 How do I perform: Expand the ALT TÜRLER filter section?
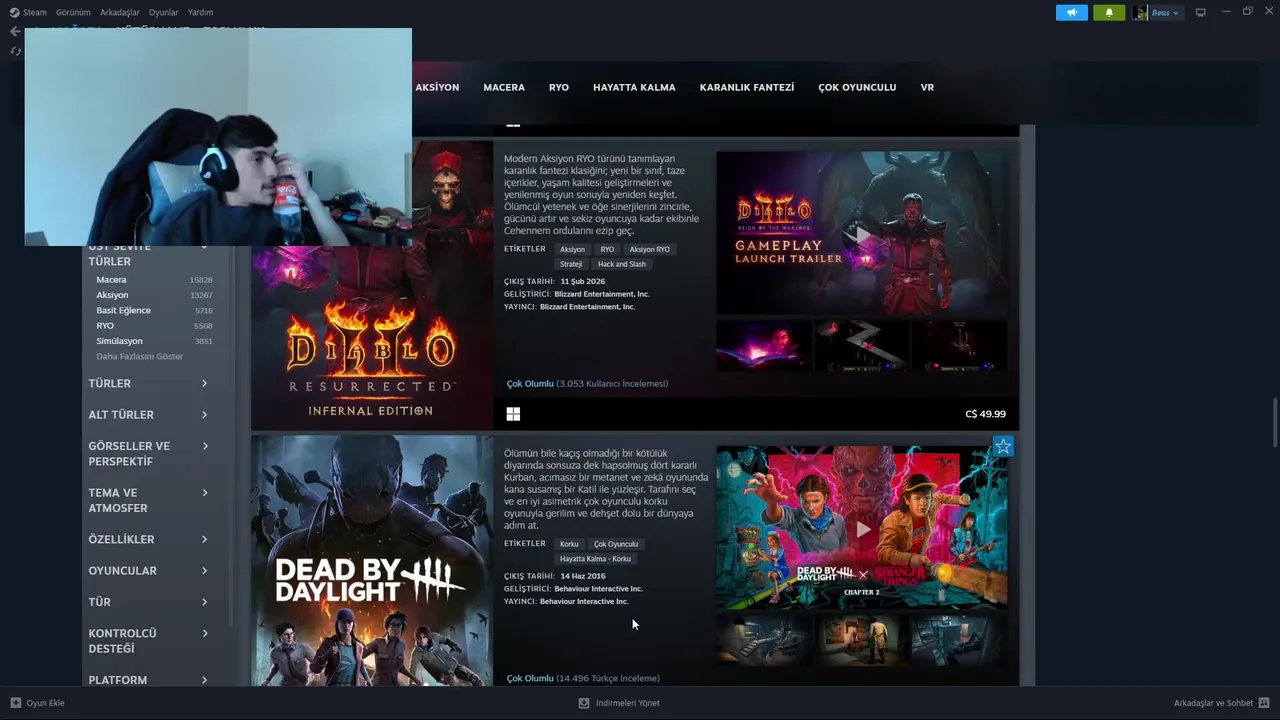[x=148, y=415]
